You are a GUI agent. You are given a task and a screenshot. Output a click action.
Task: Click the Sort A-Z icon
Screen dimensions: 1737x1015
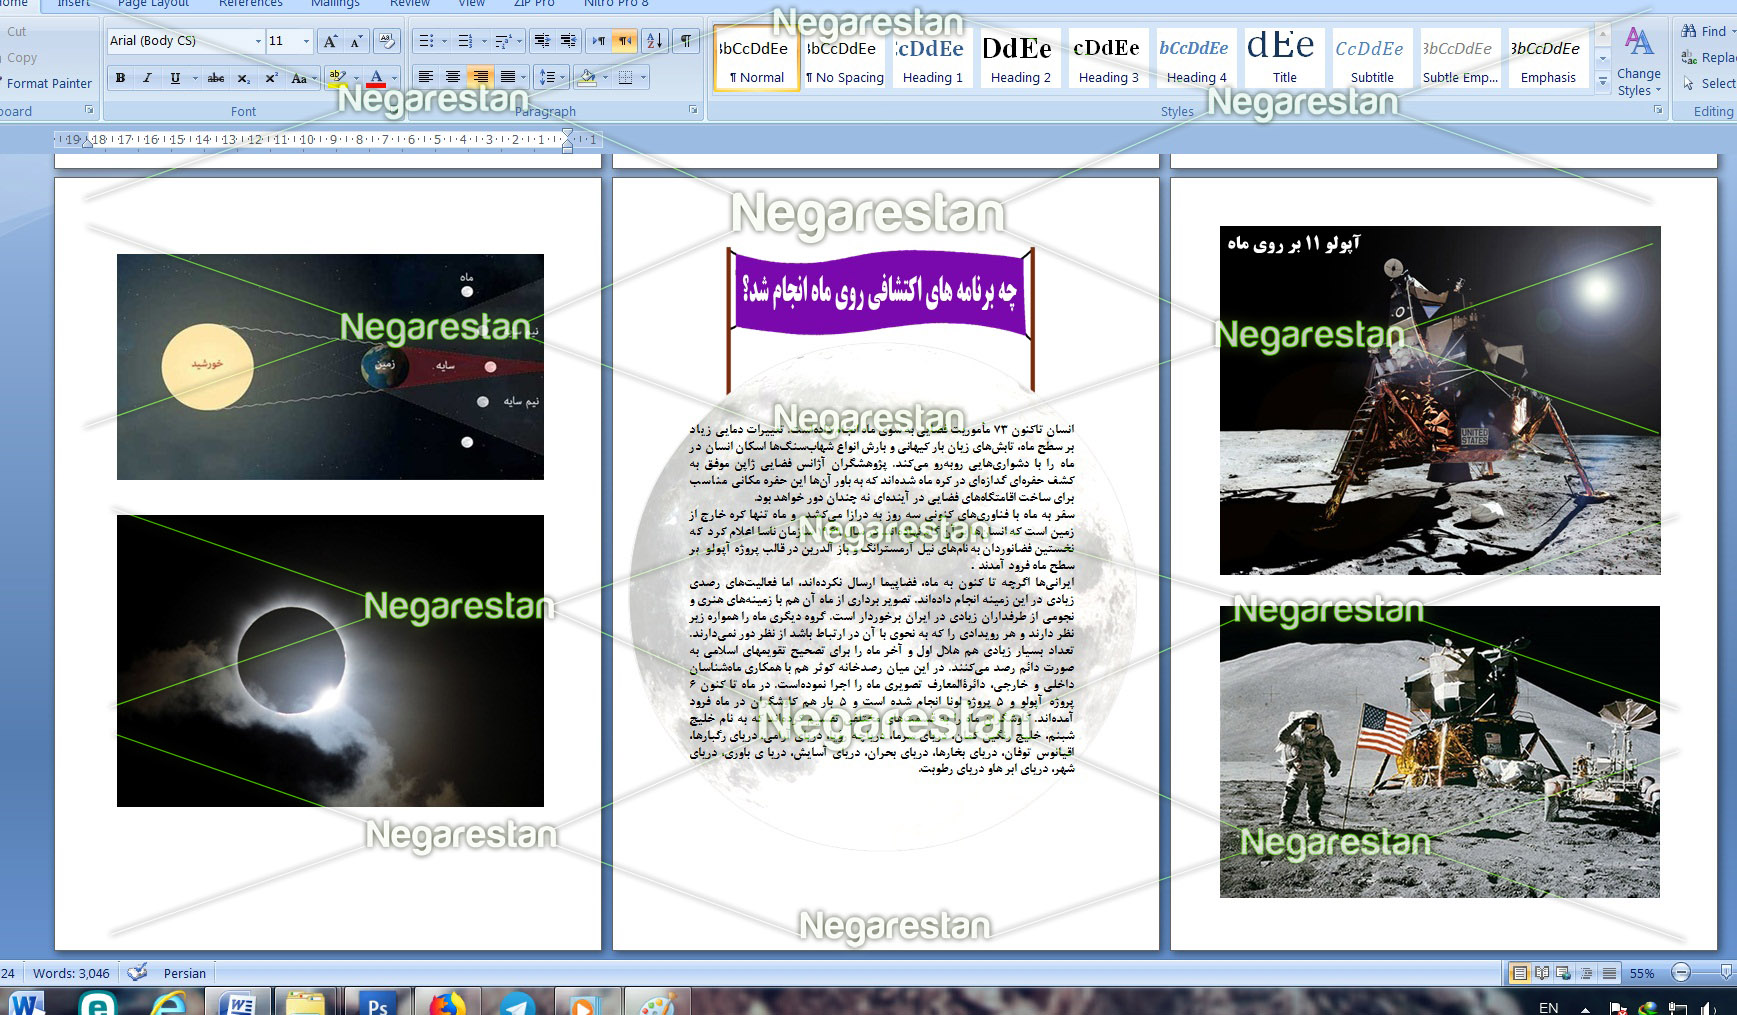[x=654, y=41]
